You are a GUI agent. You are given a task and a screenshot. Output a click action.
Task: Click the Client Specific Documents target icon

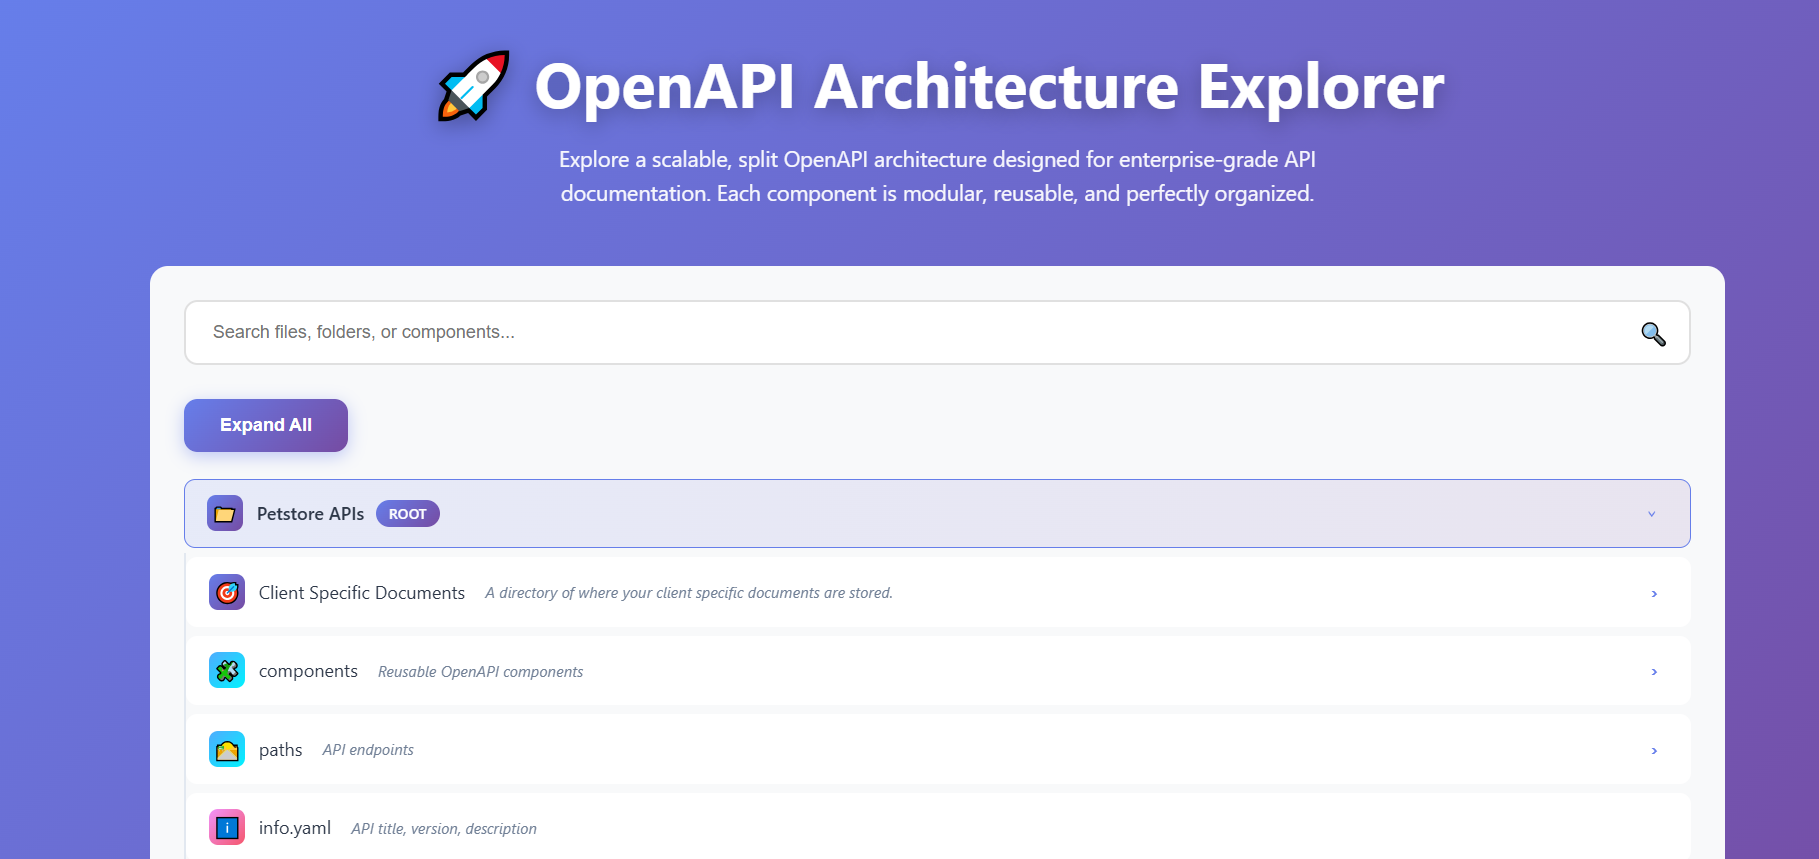tap(227, 593)
